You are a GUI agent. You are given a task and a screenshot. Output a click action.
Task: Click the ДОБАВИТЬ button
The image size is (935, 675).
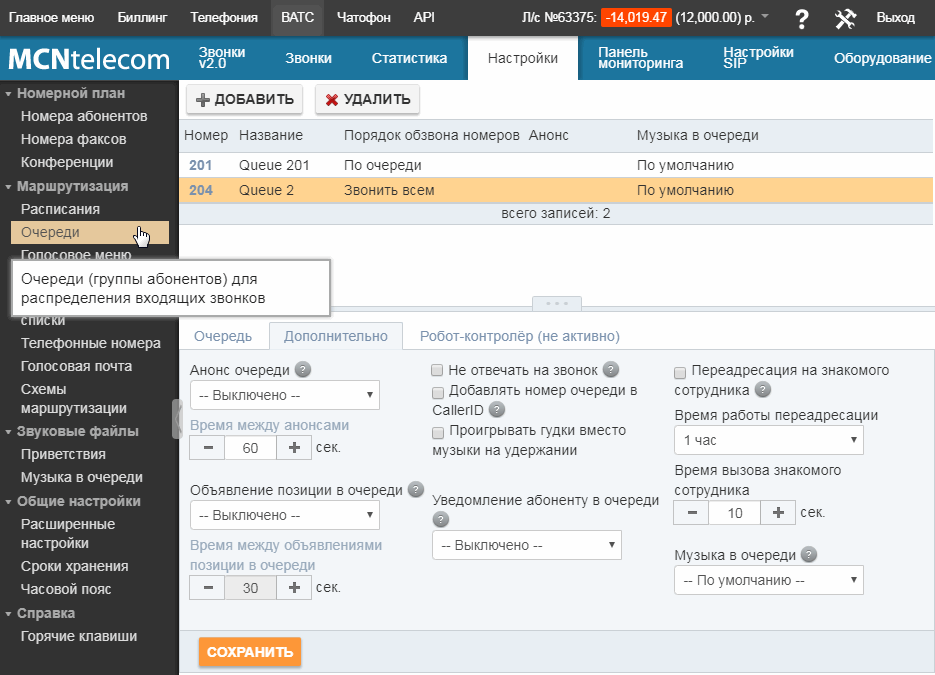click(x=245, y=99)
